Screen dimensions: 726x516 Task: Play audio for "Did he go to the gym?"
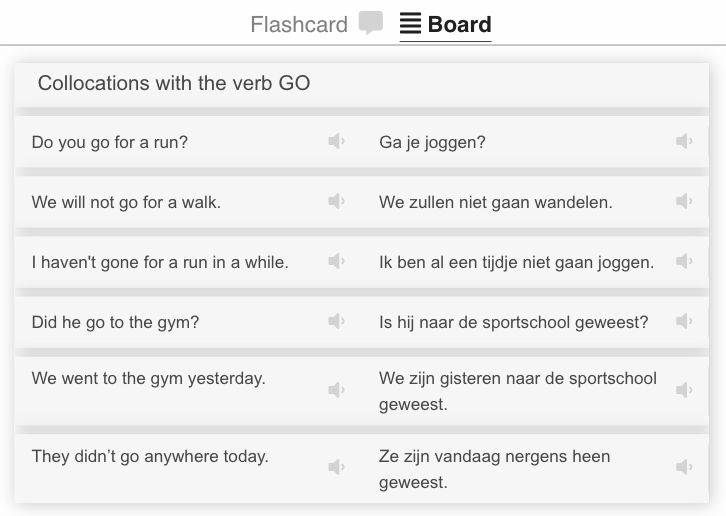[x=337, y=321]
